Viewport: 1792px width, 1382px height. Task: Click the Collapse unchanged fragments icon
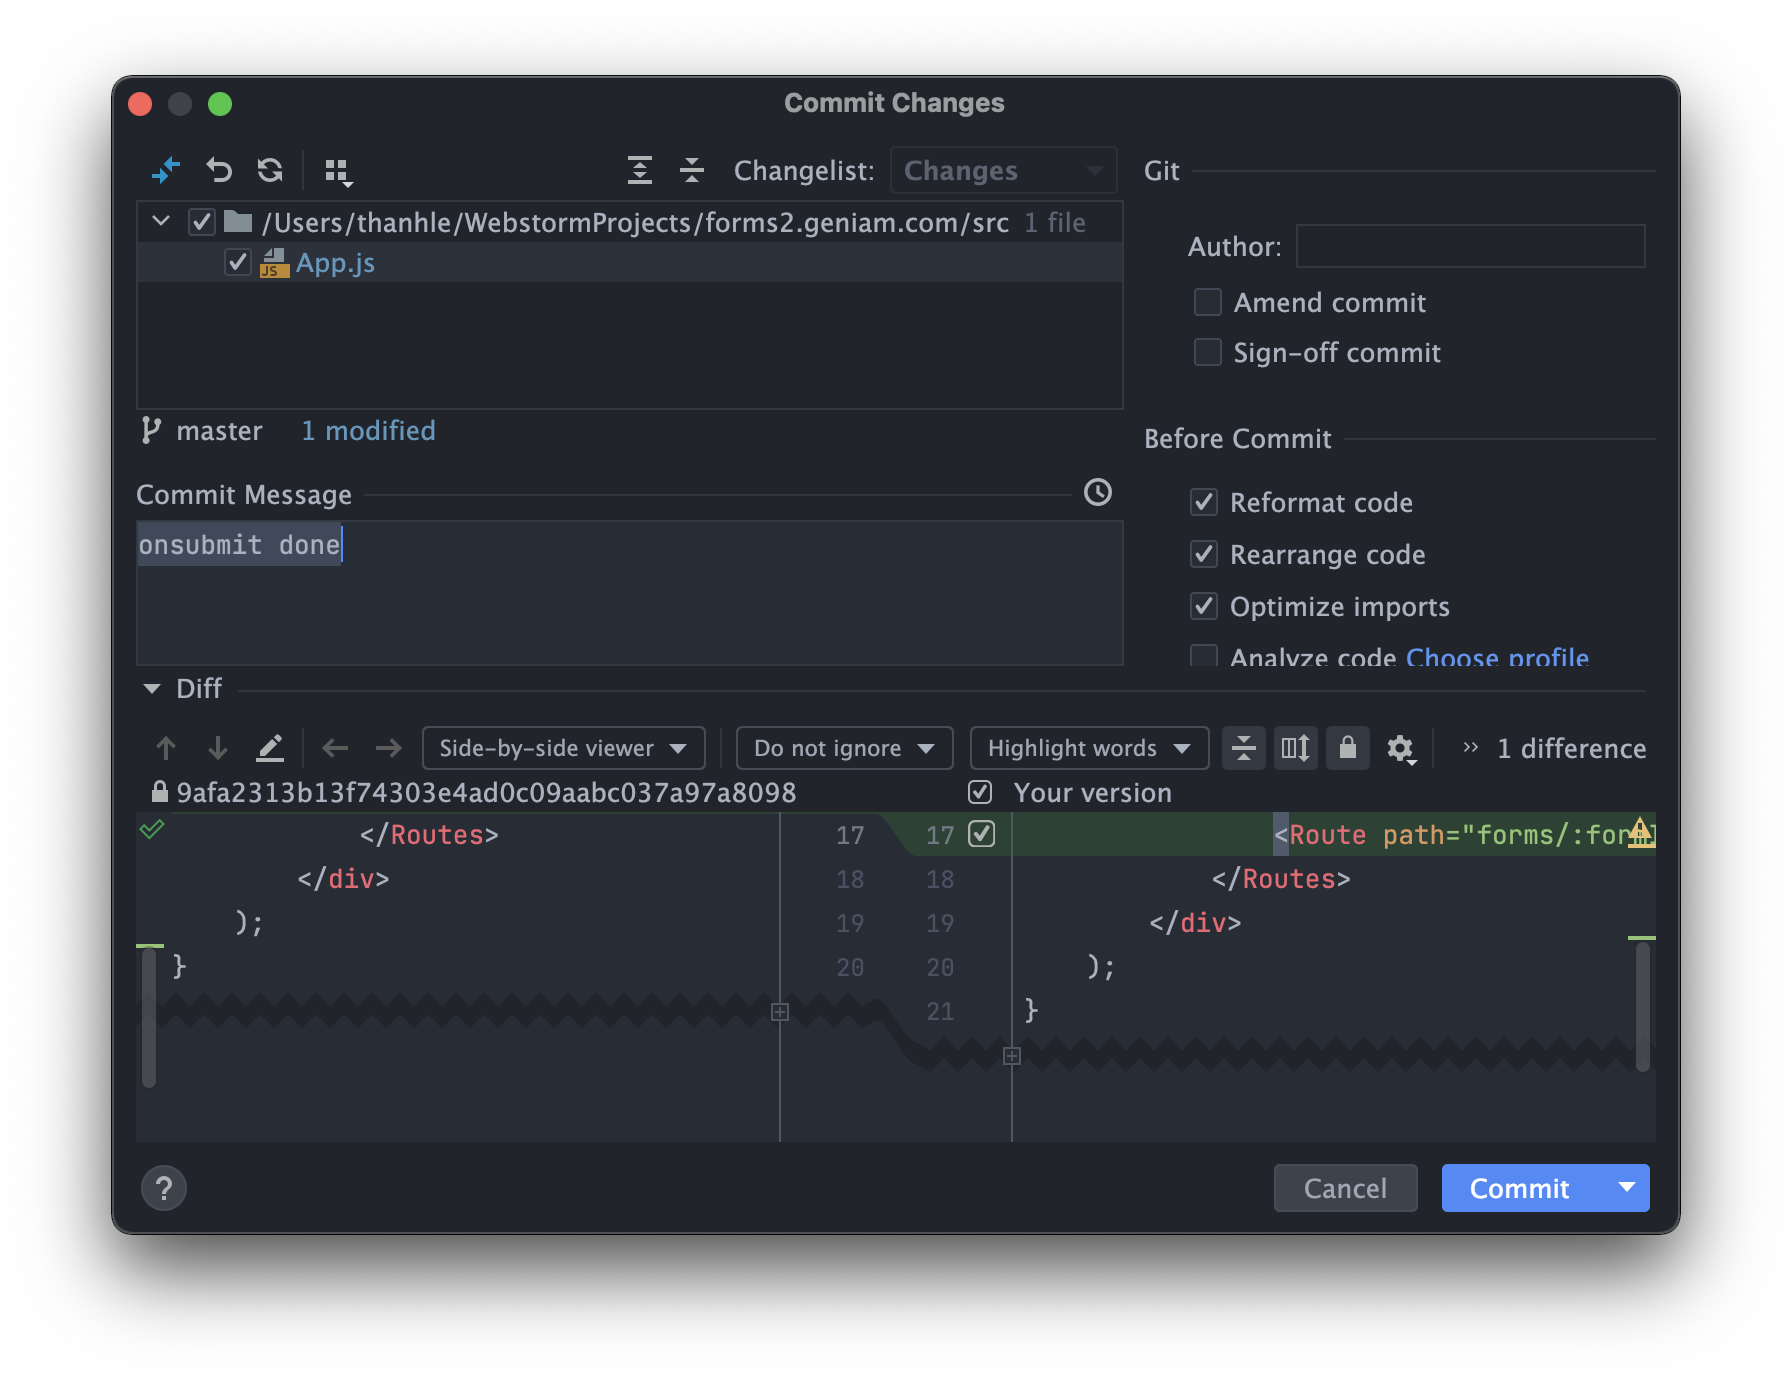click(1243, 749)
